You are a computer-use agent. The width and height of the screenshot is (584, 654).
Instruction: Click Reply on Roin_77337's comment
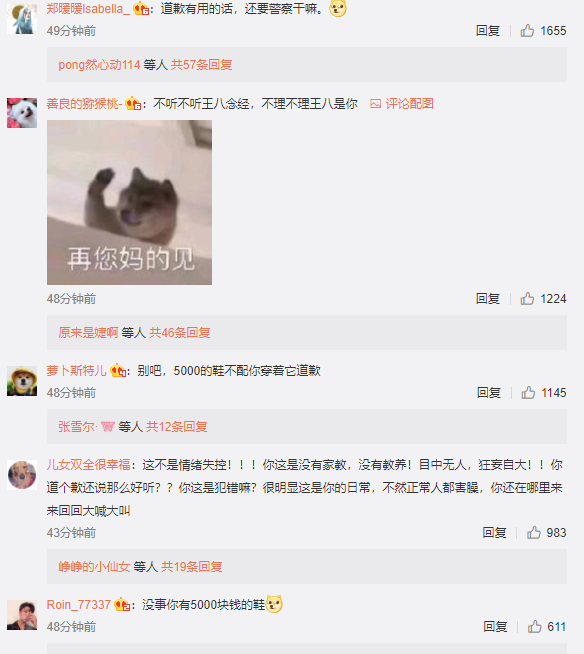pyautogui.click(x=495, y=626)
